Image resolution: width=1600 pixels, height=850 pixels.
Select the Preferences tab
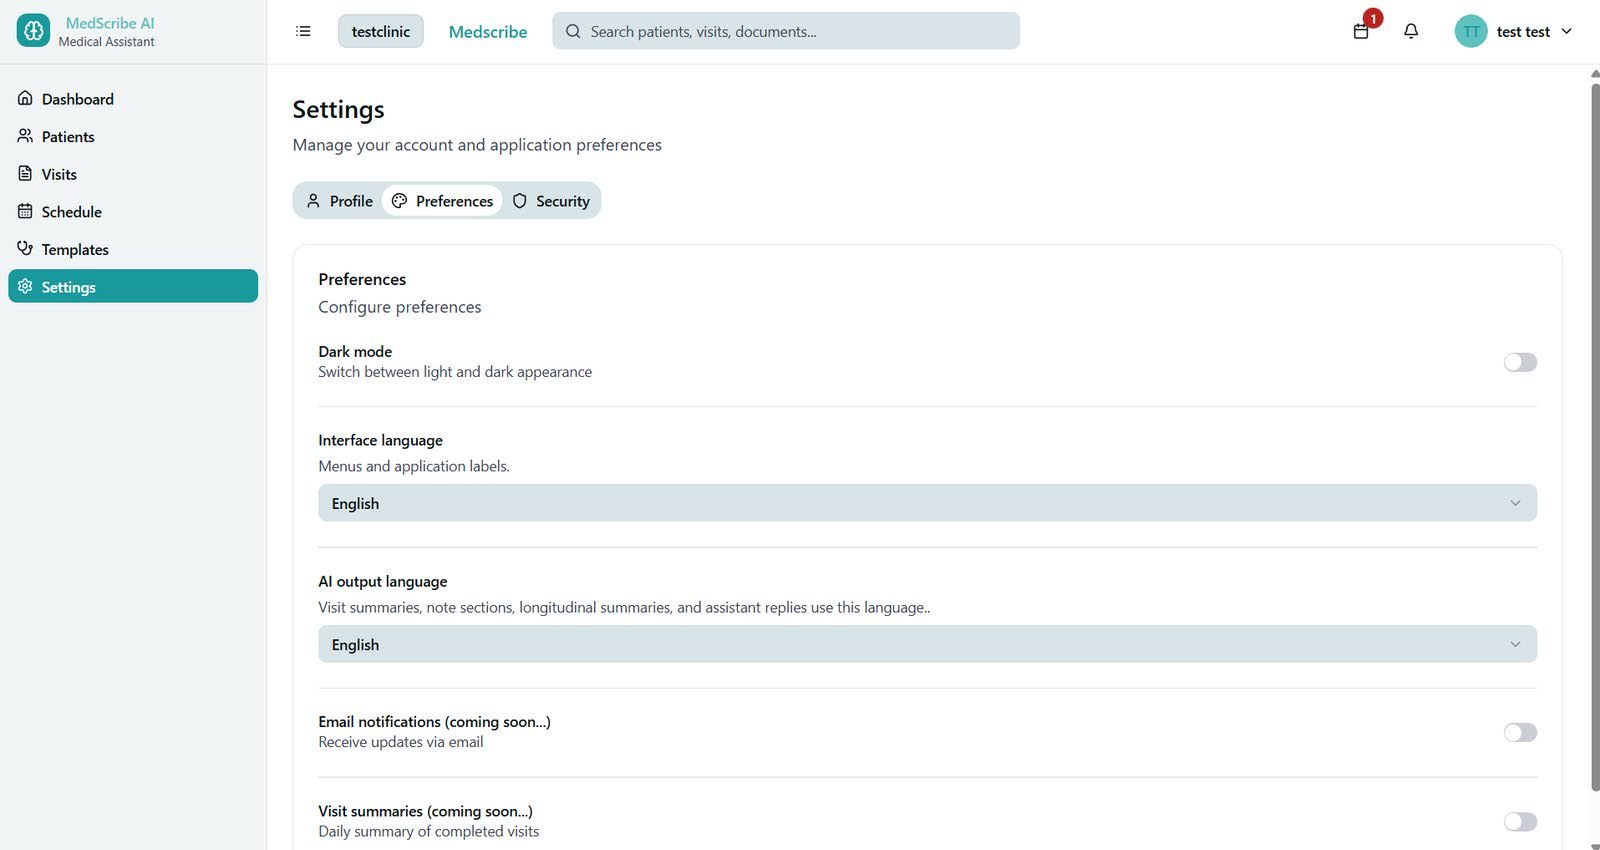click(x=442, y=201)
